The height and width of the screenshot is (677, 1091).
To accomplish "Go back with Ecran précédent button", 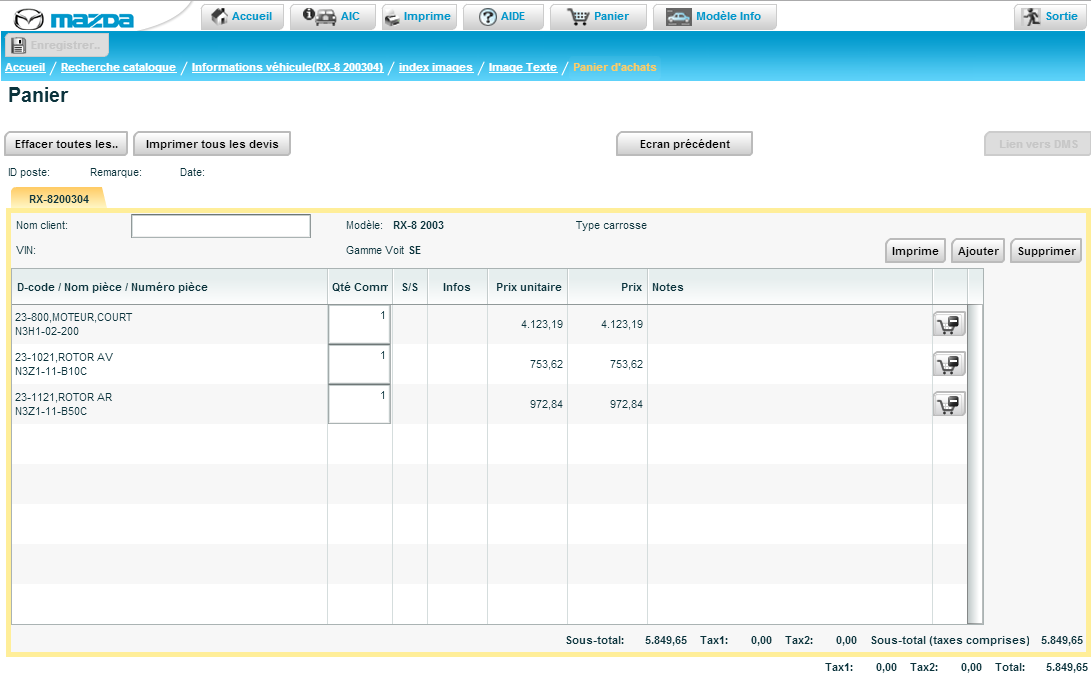I will point(684,144).
